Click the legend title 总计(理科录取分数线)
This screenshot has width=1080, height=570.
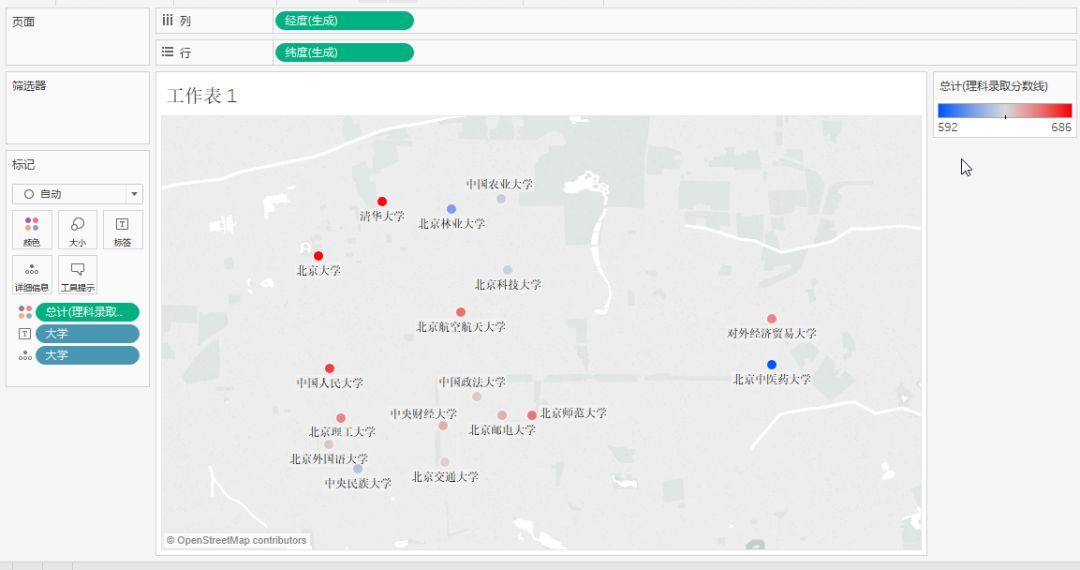click(x=993, y=86)
